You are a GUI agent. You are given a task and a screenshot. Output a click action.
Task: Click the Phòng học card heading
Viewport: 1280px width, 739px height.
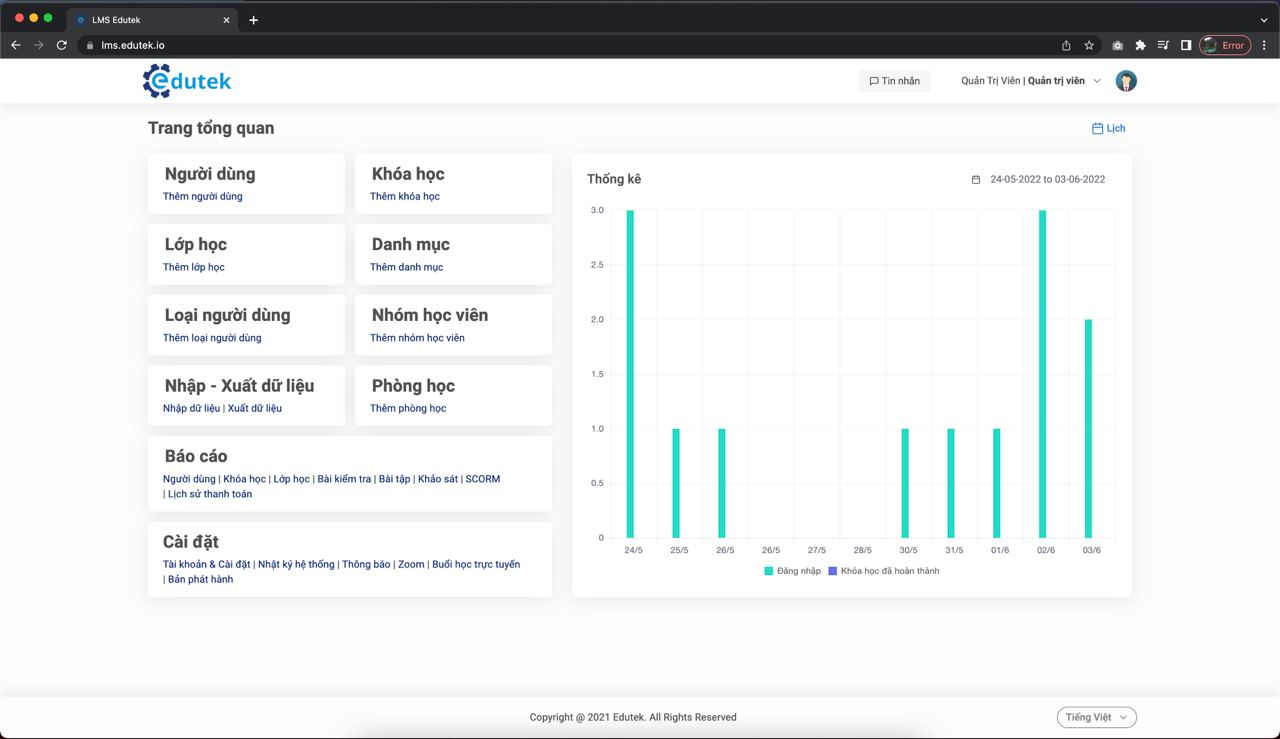[x=413, y=386]
